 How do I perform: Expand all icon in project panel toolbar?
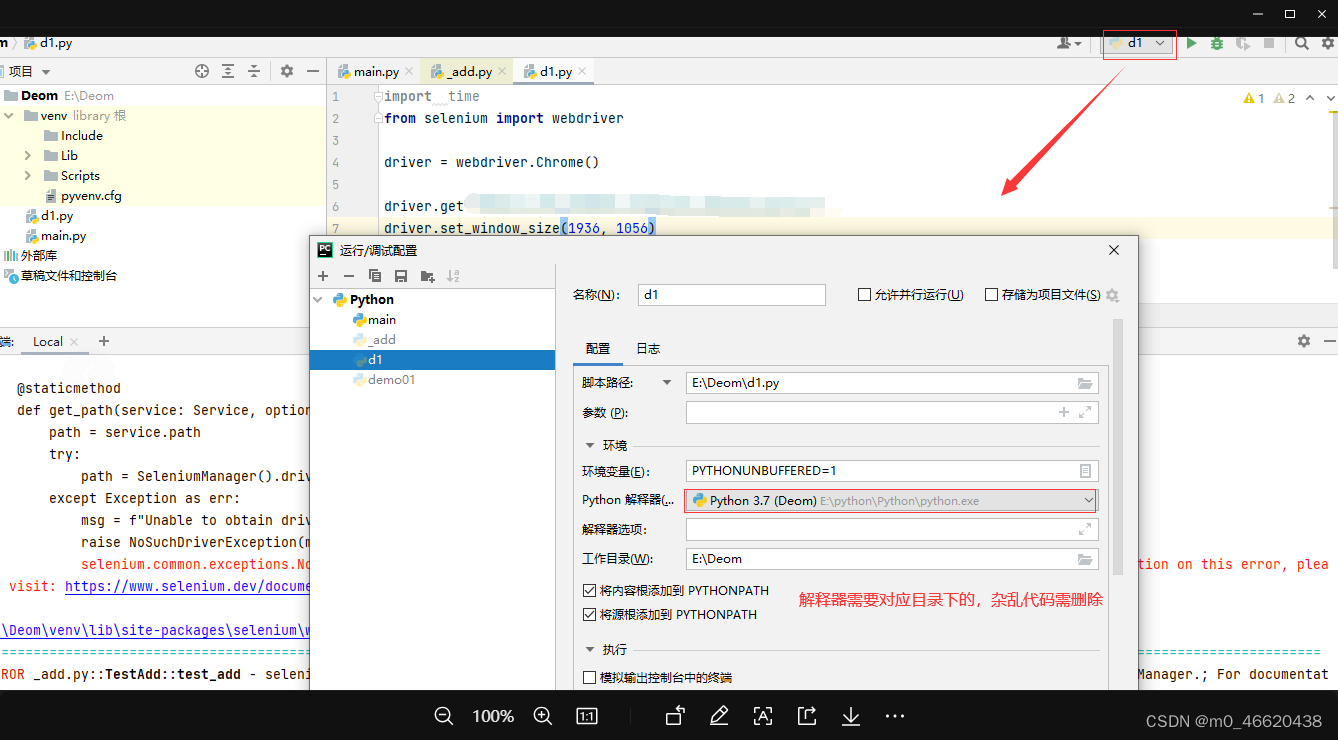point(228,71)
